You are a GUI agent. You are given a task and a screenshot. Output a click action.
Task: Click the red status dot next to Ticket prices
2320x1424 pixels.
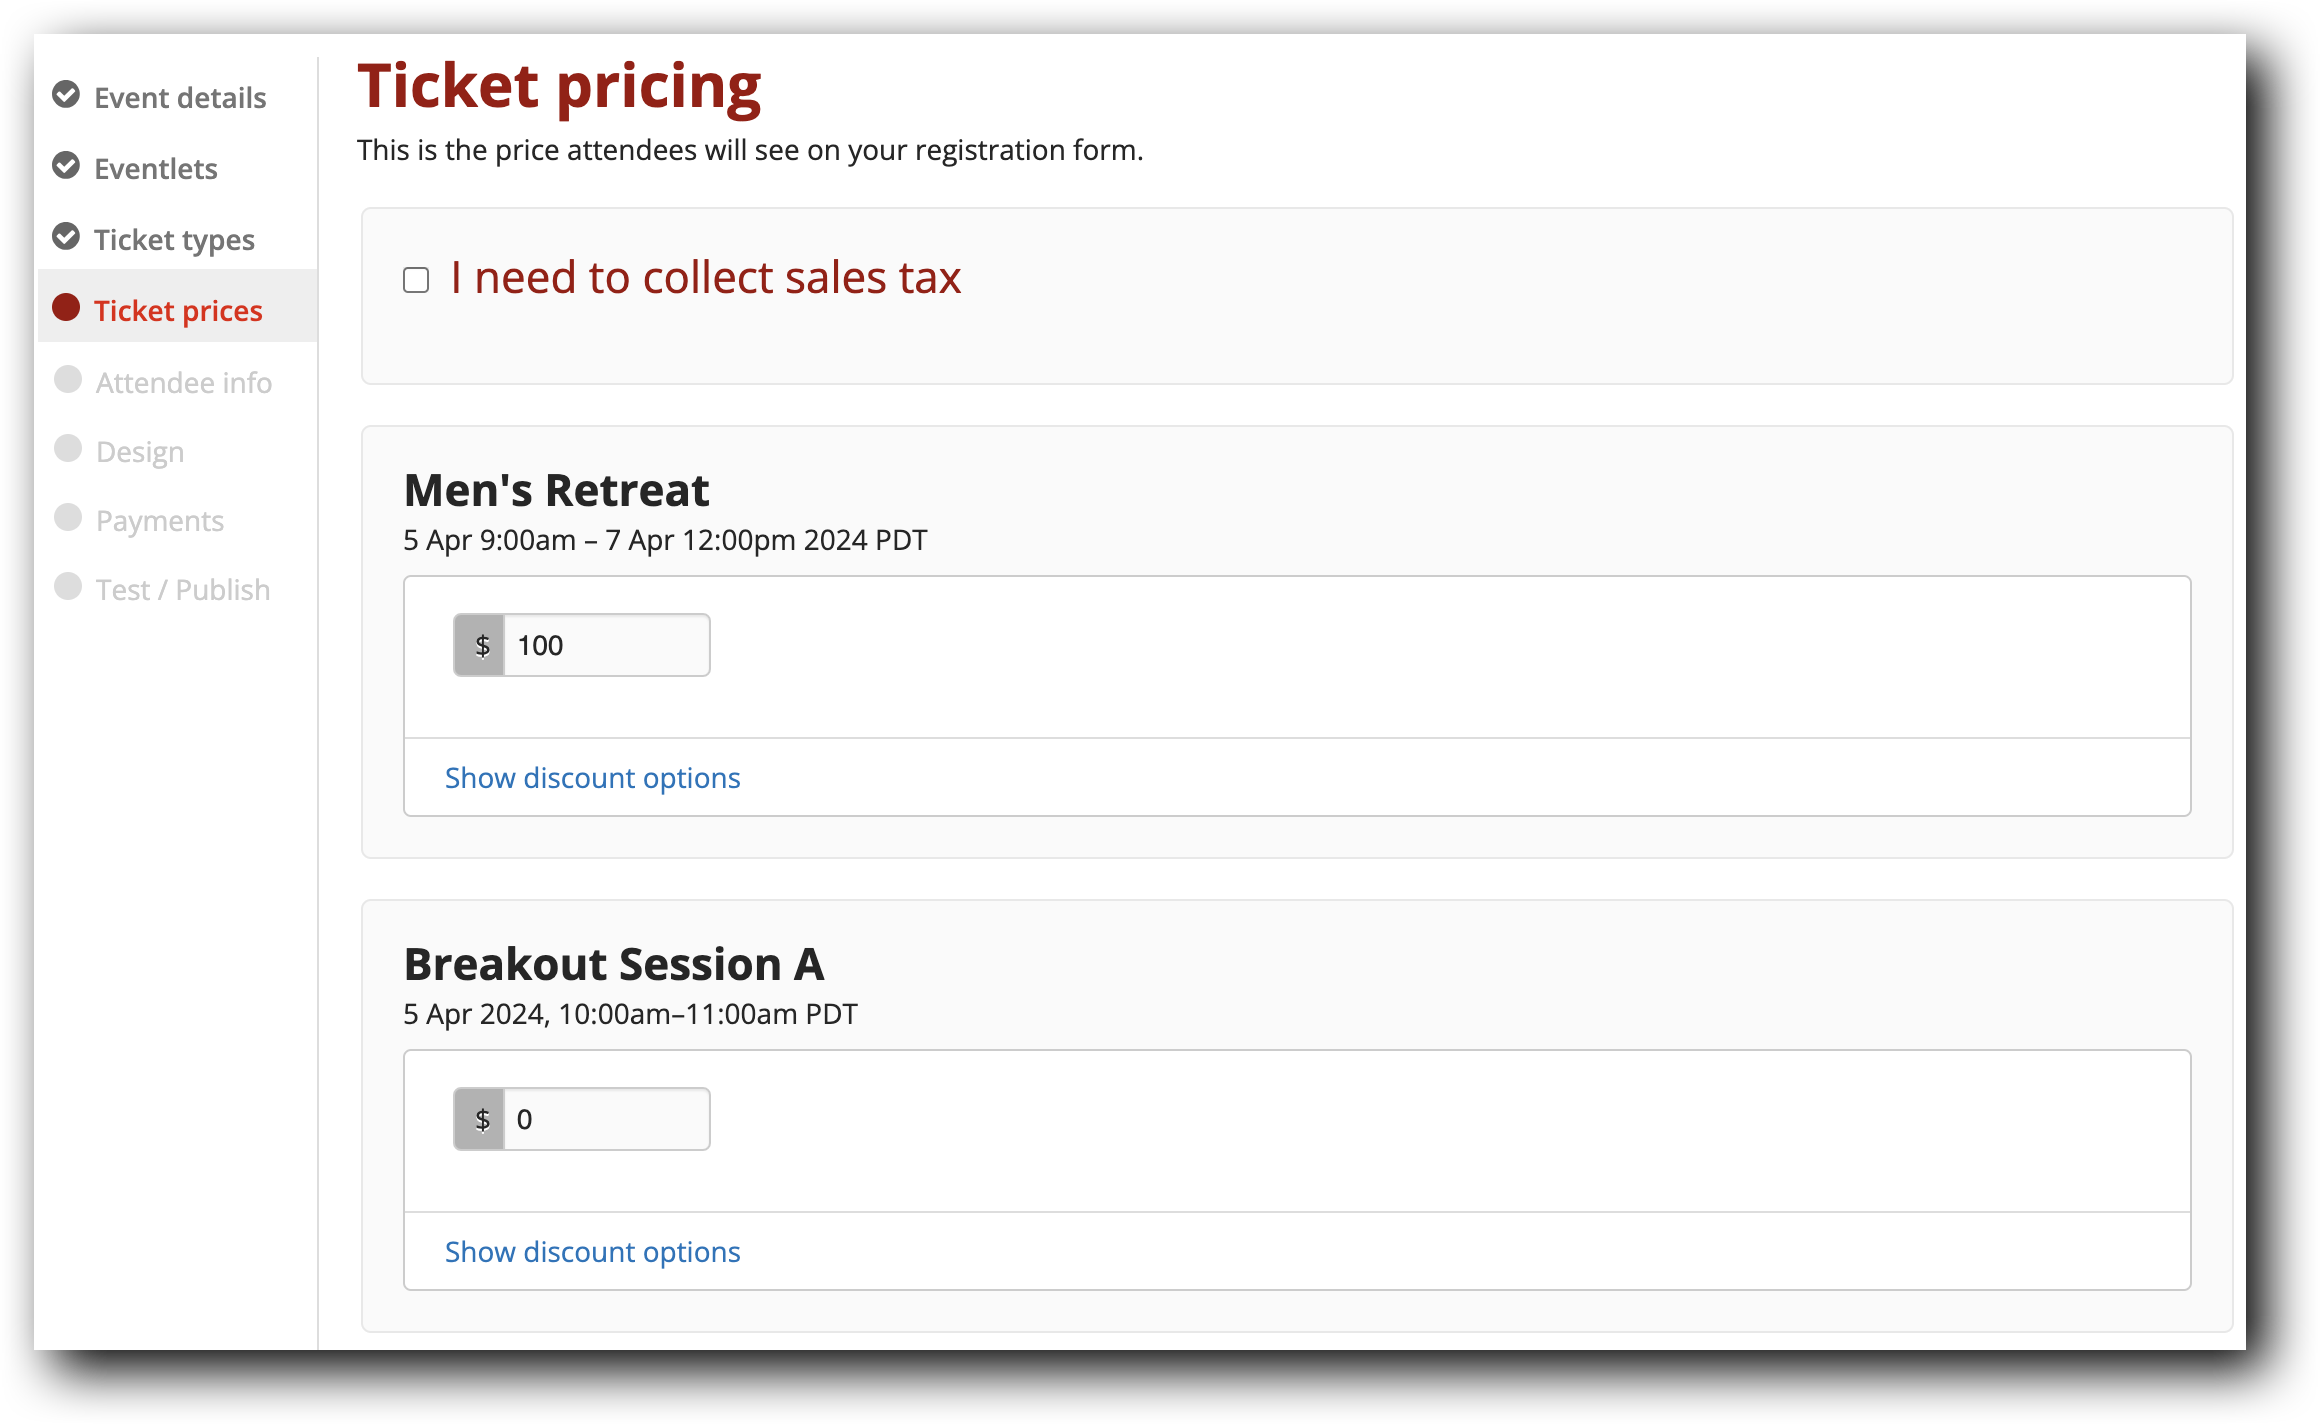66,310
